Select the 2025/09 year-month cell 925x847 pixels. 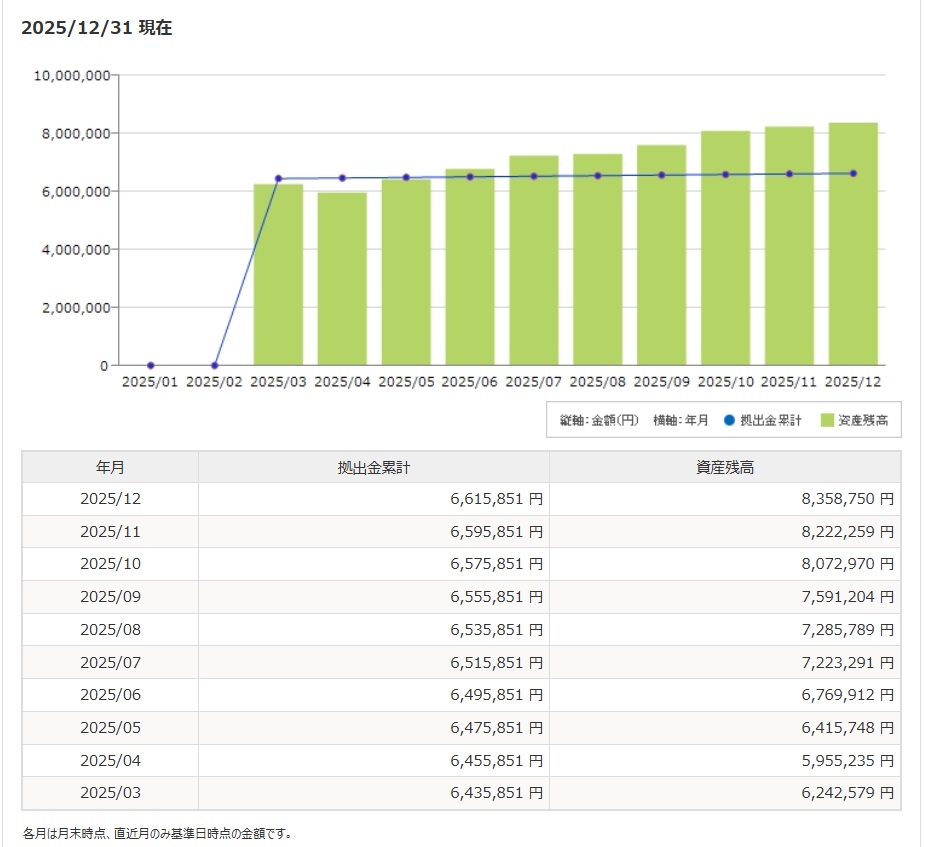tap(110, 597)
